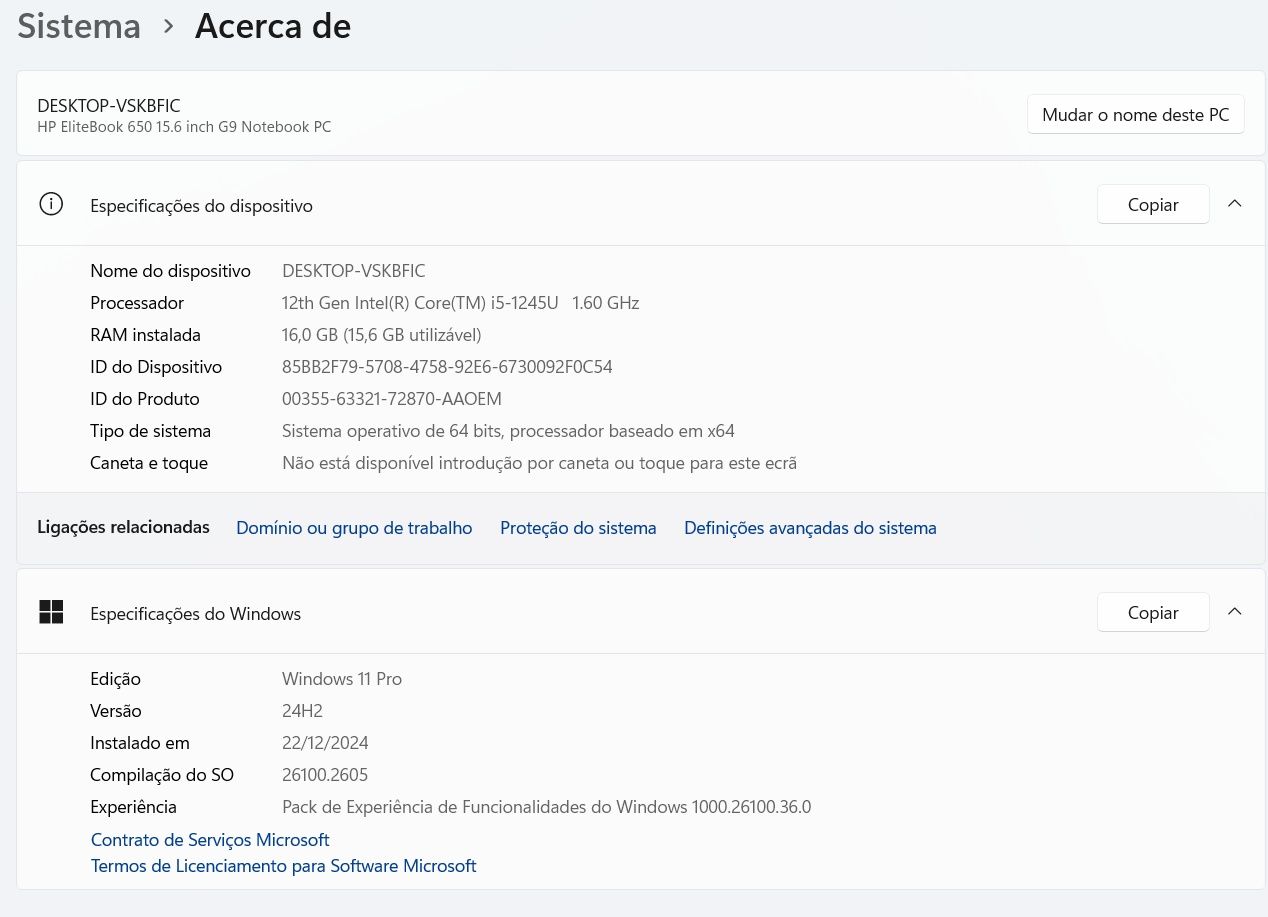The image size is (1268, 917).
Task: Select the 24H2 version value
Action: coord(302,711)
